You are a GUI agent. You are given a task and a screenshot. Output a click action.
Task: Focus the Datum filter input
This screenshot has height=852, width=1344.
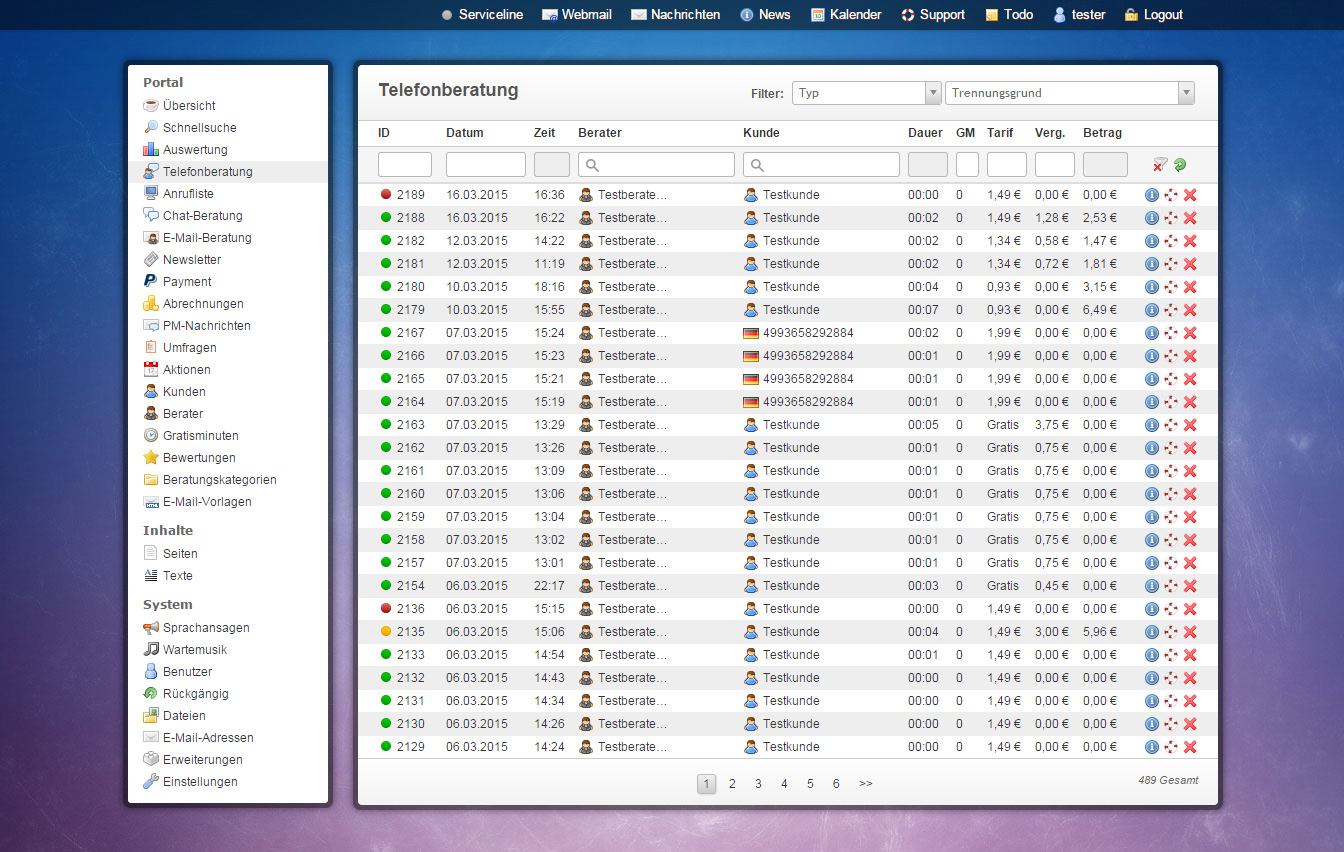click(486, 165)
